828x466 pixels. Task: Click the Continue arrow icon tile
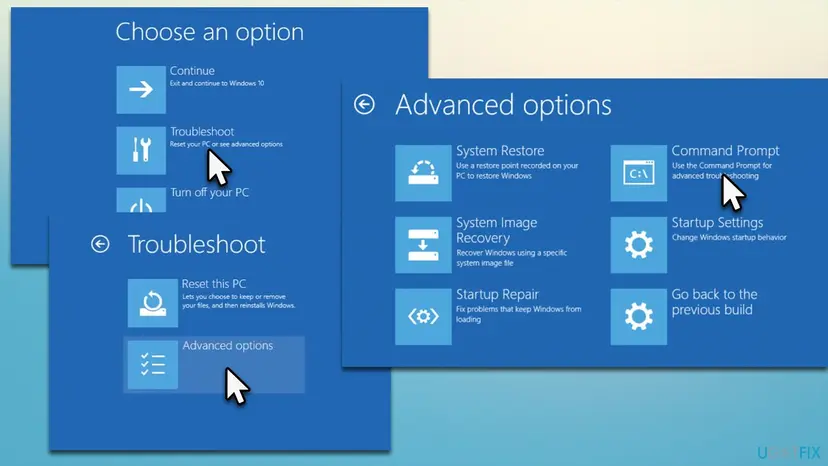[141, 89]
